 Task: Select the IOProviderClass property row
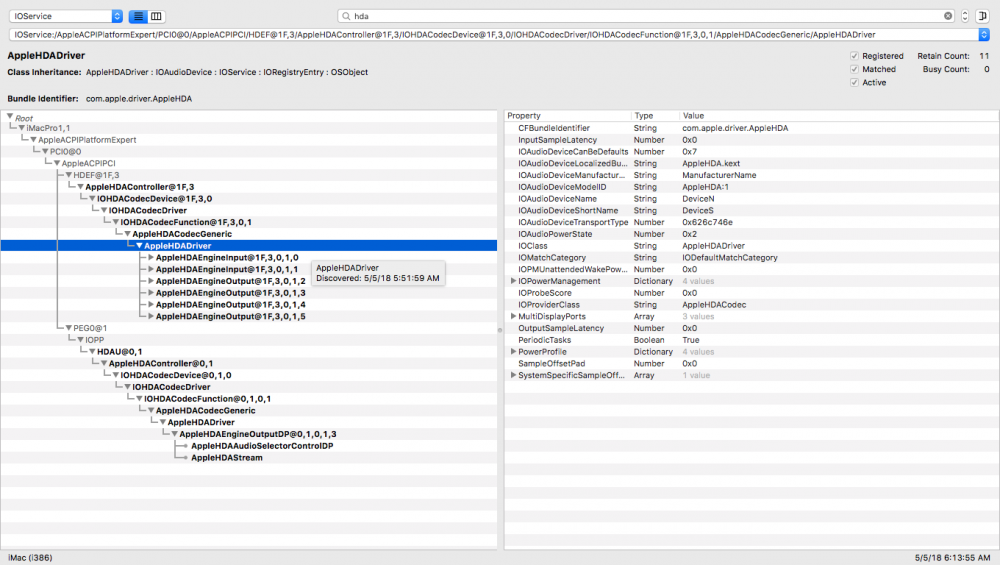click(751, 305)
